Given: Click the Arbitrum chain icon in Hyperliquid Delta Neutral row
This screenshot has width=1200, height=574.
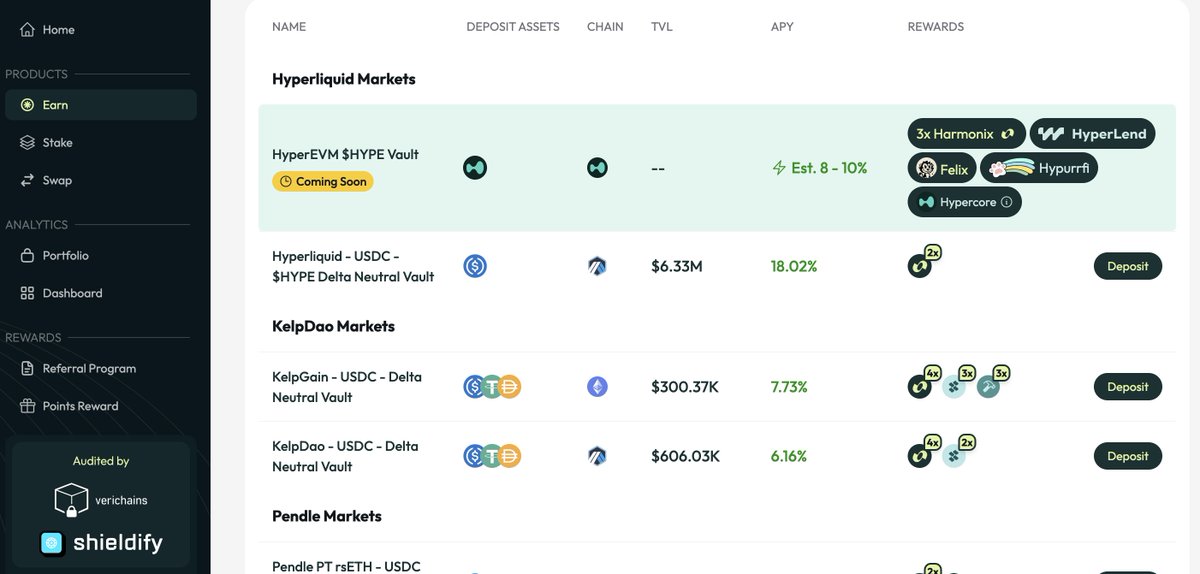Looking at the screenshot, I should pos(597,266).
